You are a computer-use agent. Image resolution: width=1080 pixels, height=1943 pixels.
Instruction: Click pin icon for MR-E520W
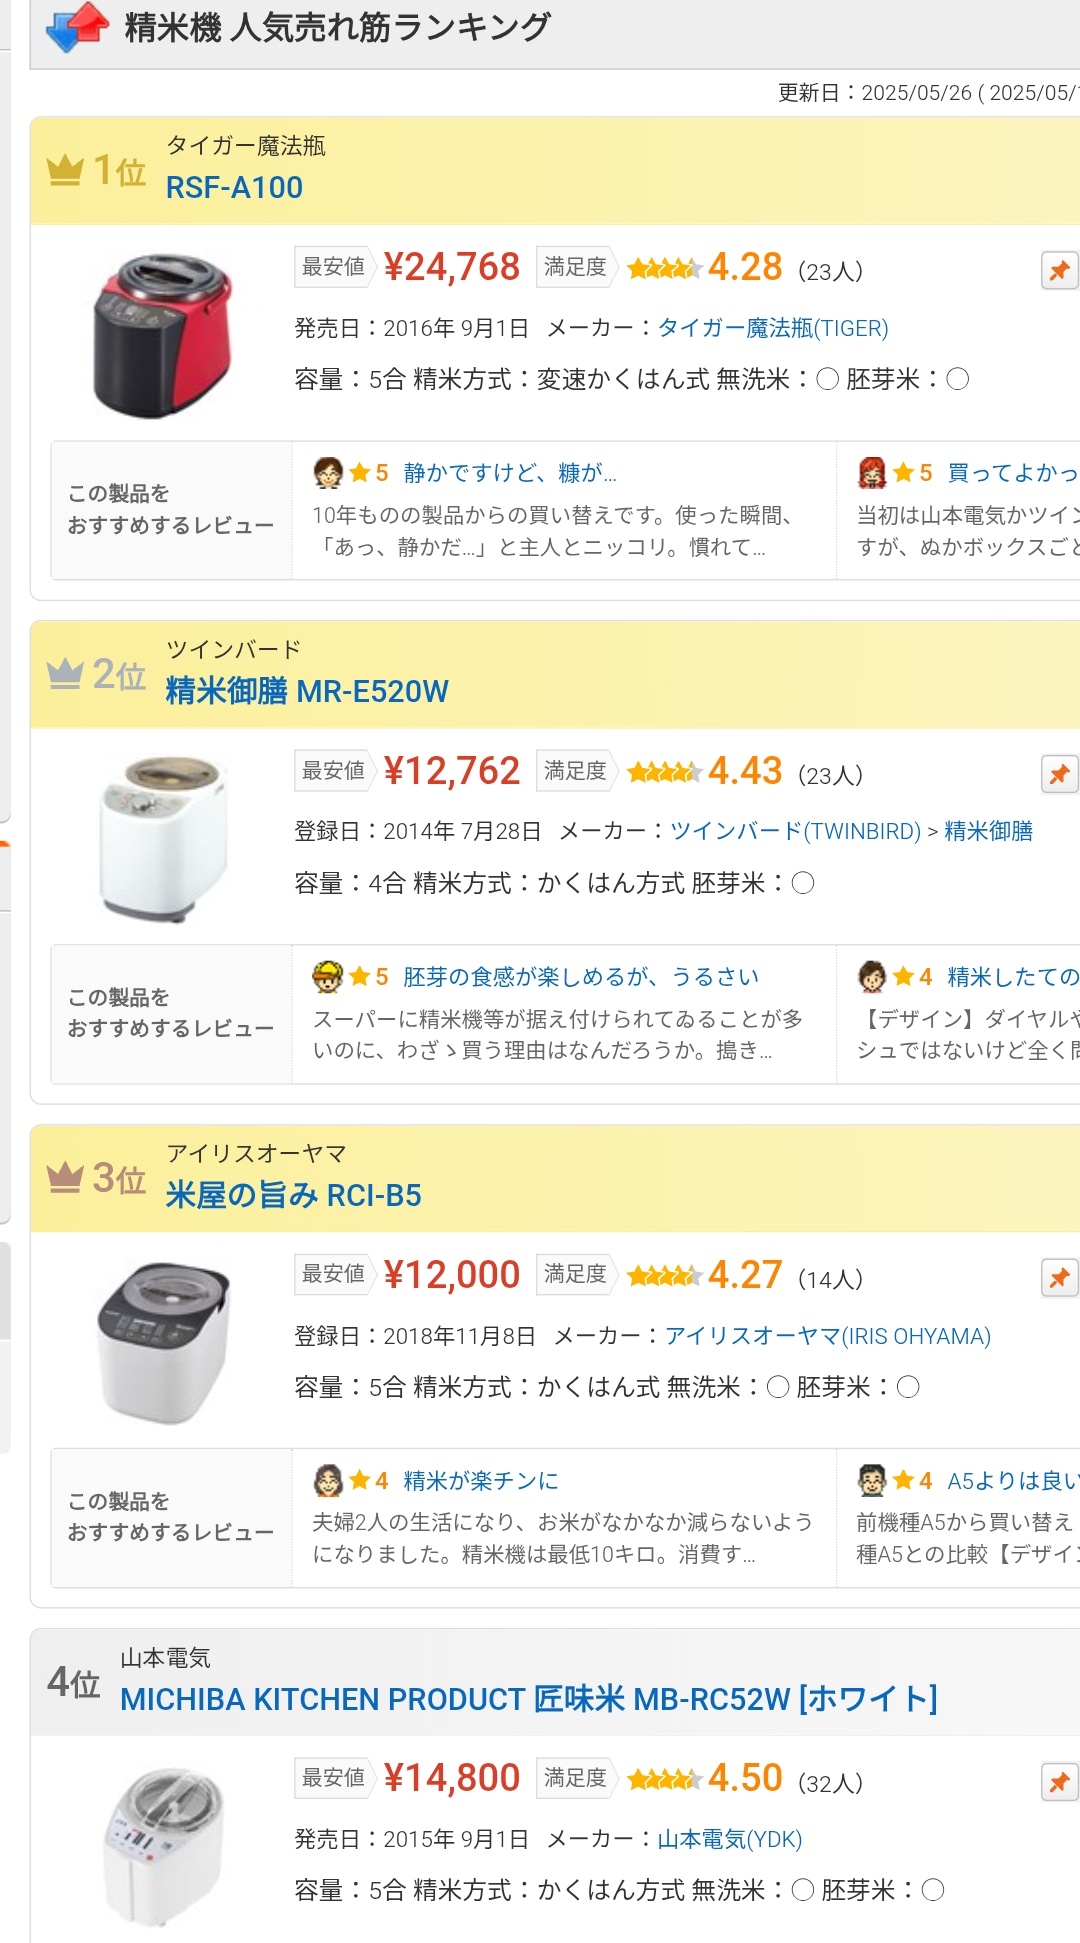coord(1059,774)
